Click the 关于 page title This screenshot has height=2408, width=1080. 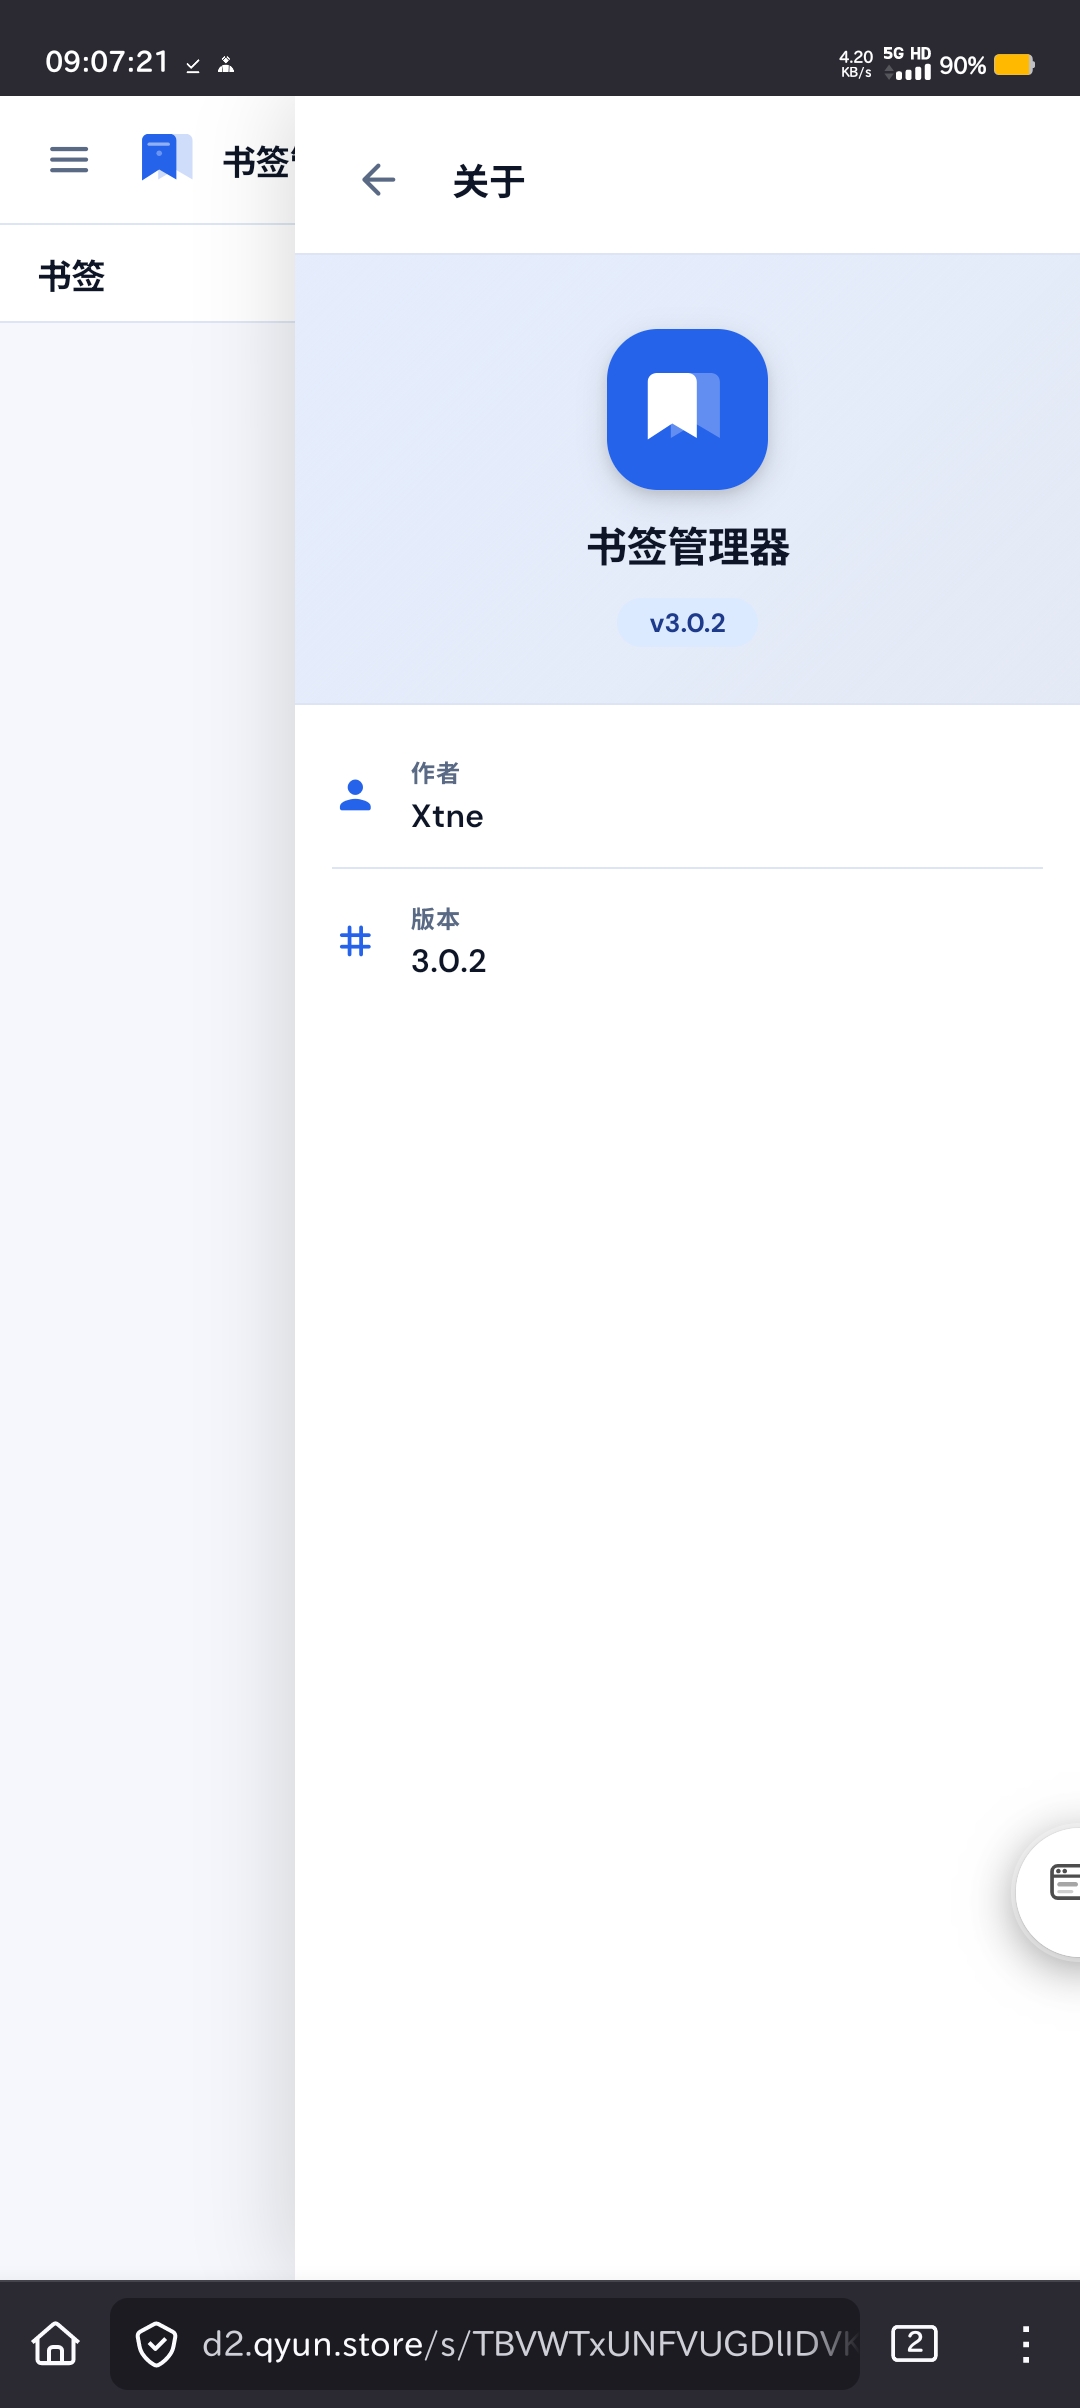tap(489, 182)
